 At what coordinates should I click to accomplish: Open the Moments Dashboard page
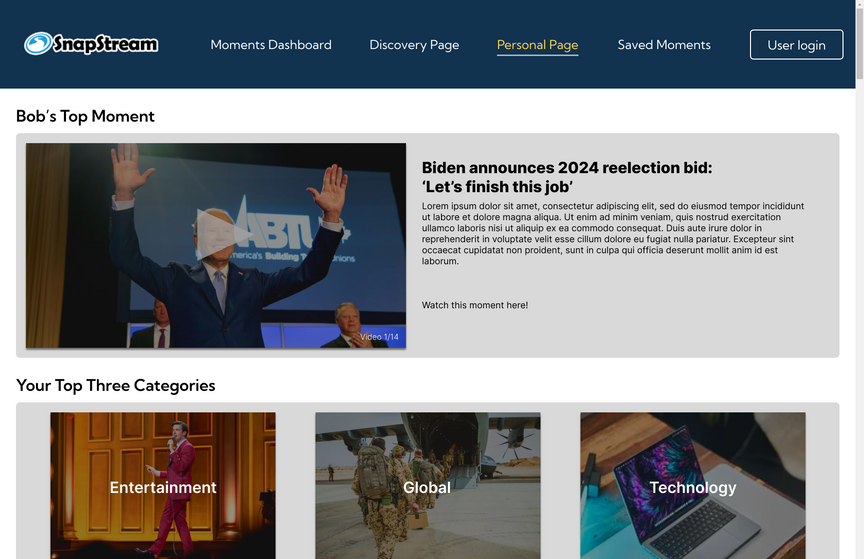271,45
